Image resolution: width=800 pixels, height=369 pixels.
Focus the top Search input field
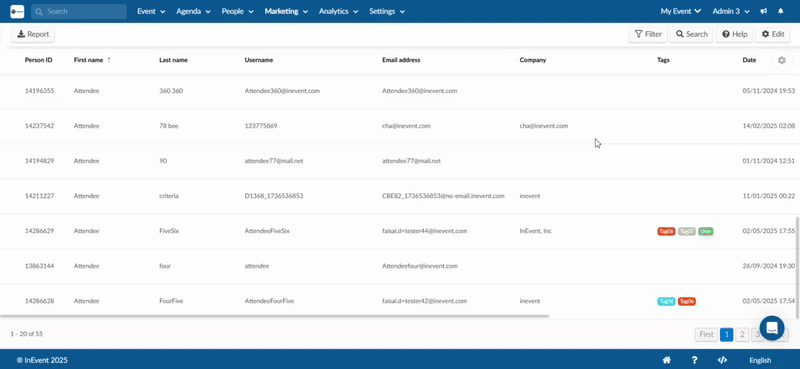79,11
